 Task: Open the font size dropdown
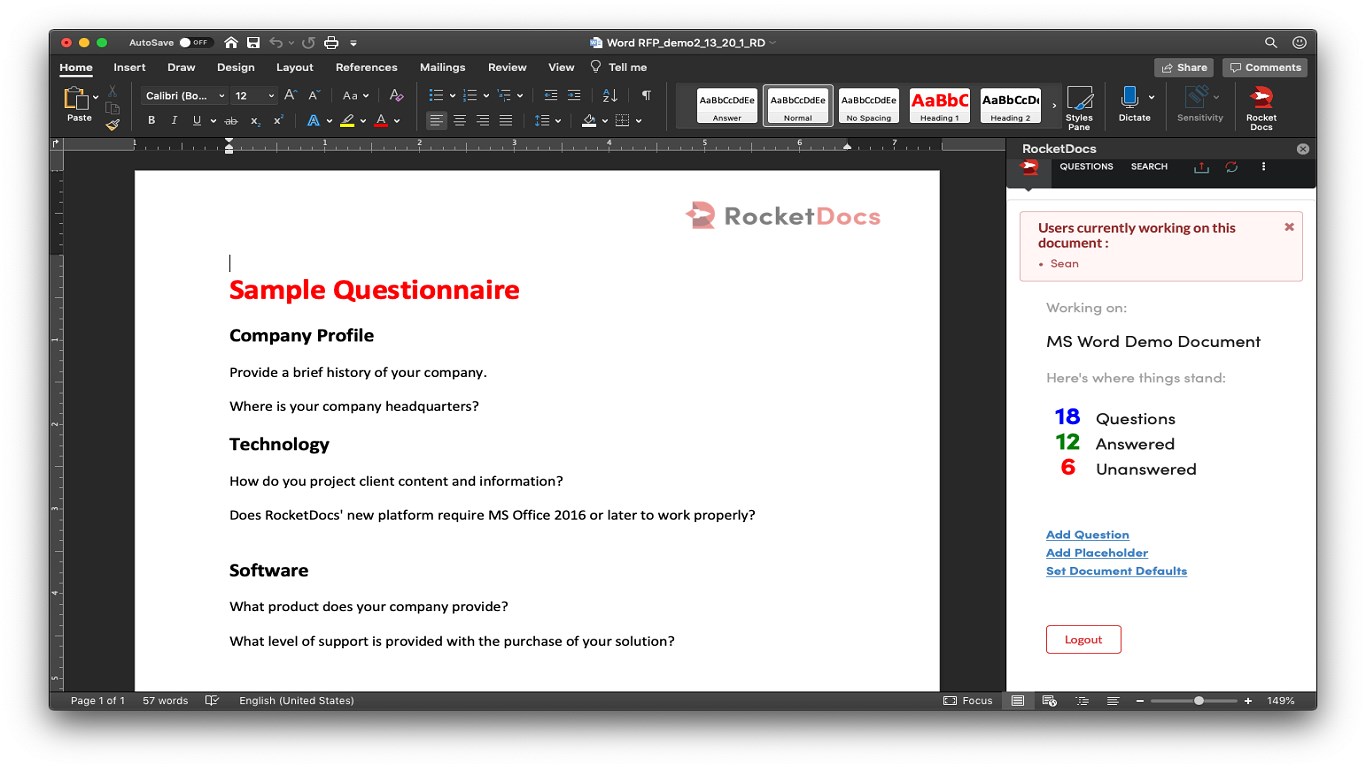271,96
